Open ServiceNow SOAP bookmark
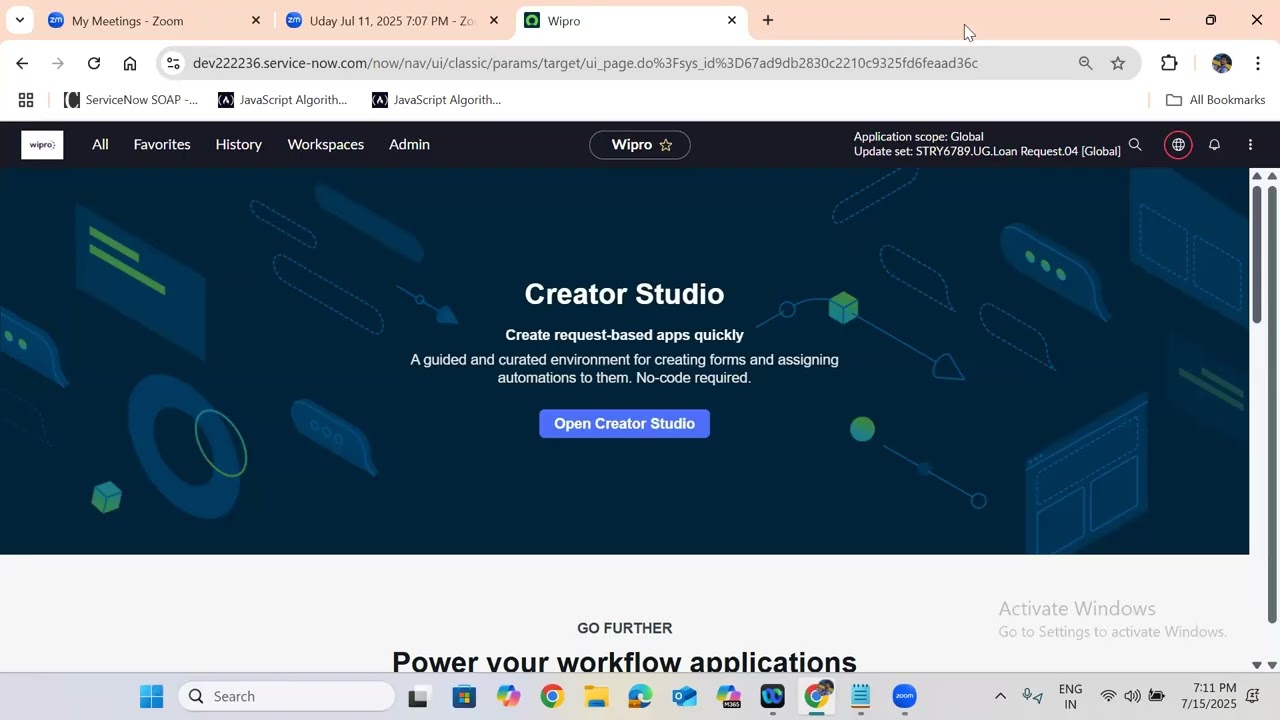Screen dimensions: 1280x720 (x=131, y=100)
